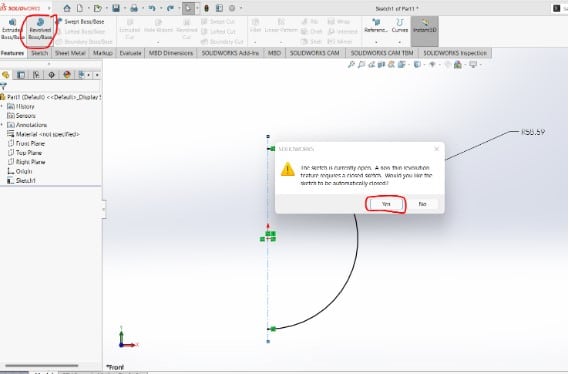This screenshot has height=374, width=569.
Task: Click Zoom to Area icon
Action: [361, 65]
